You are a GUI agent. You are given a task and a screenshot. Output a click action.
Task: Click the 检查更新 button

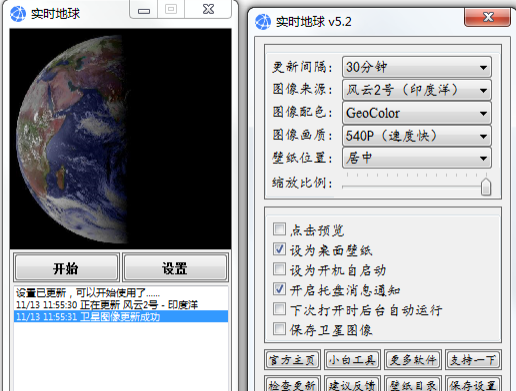click(x=293, y=384)
